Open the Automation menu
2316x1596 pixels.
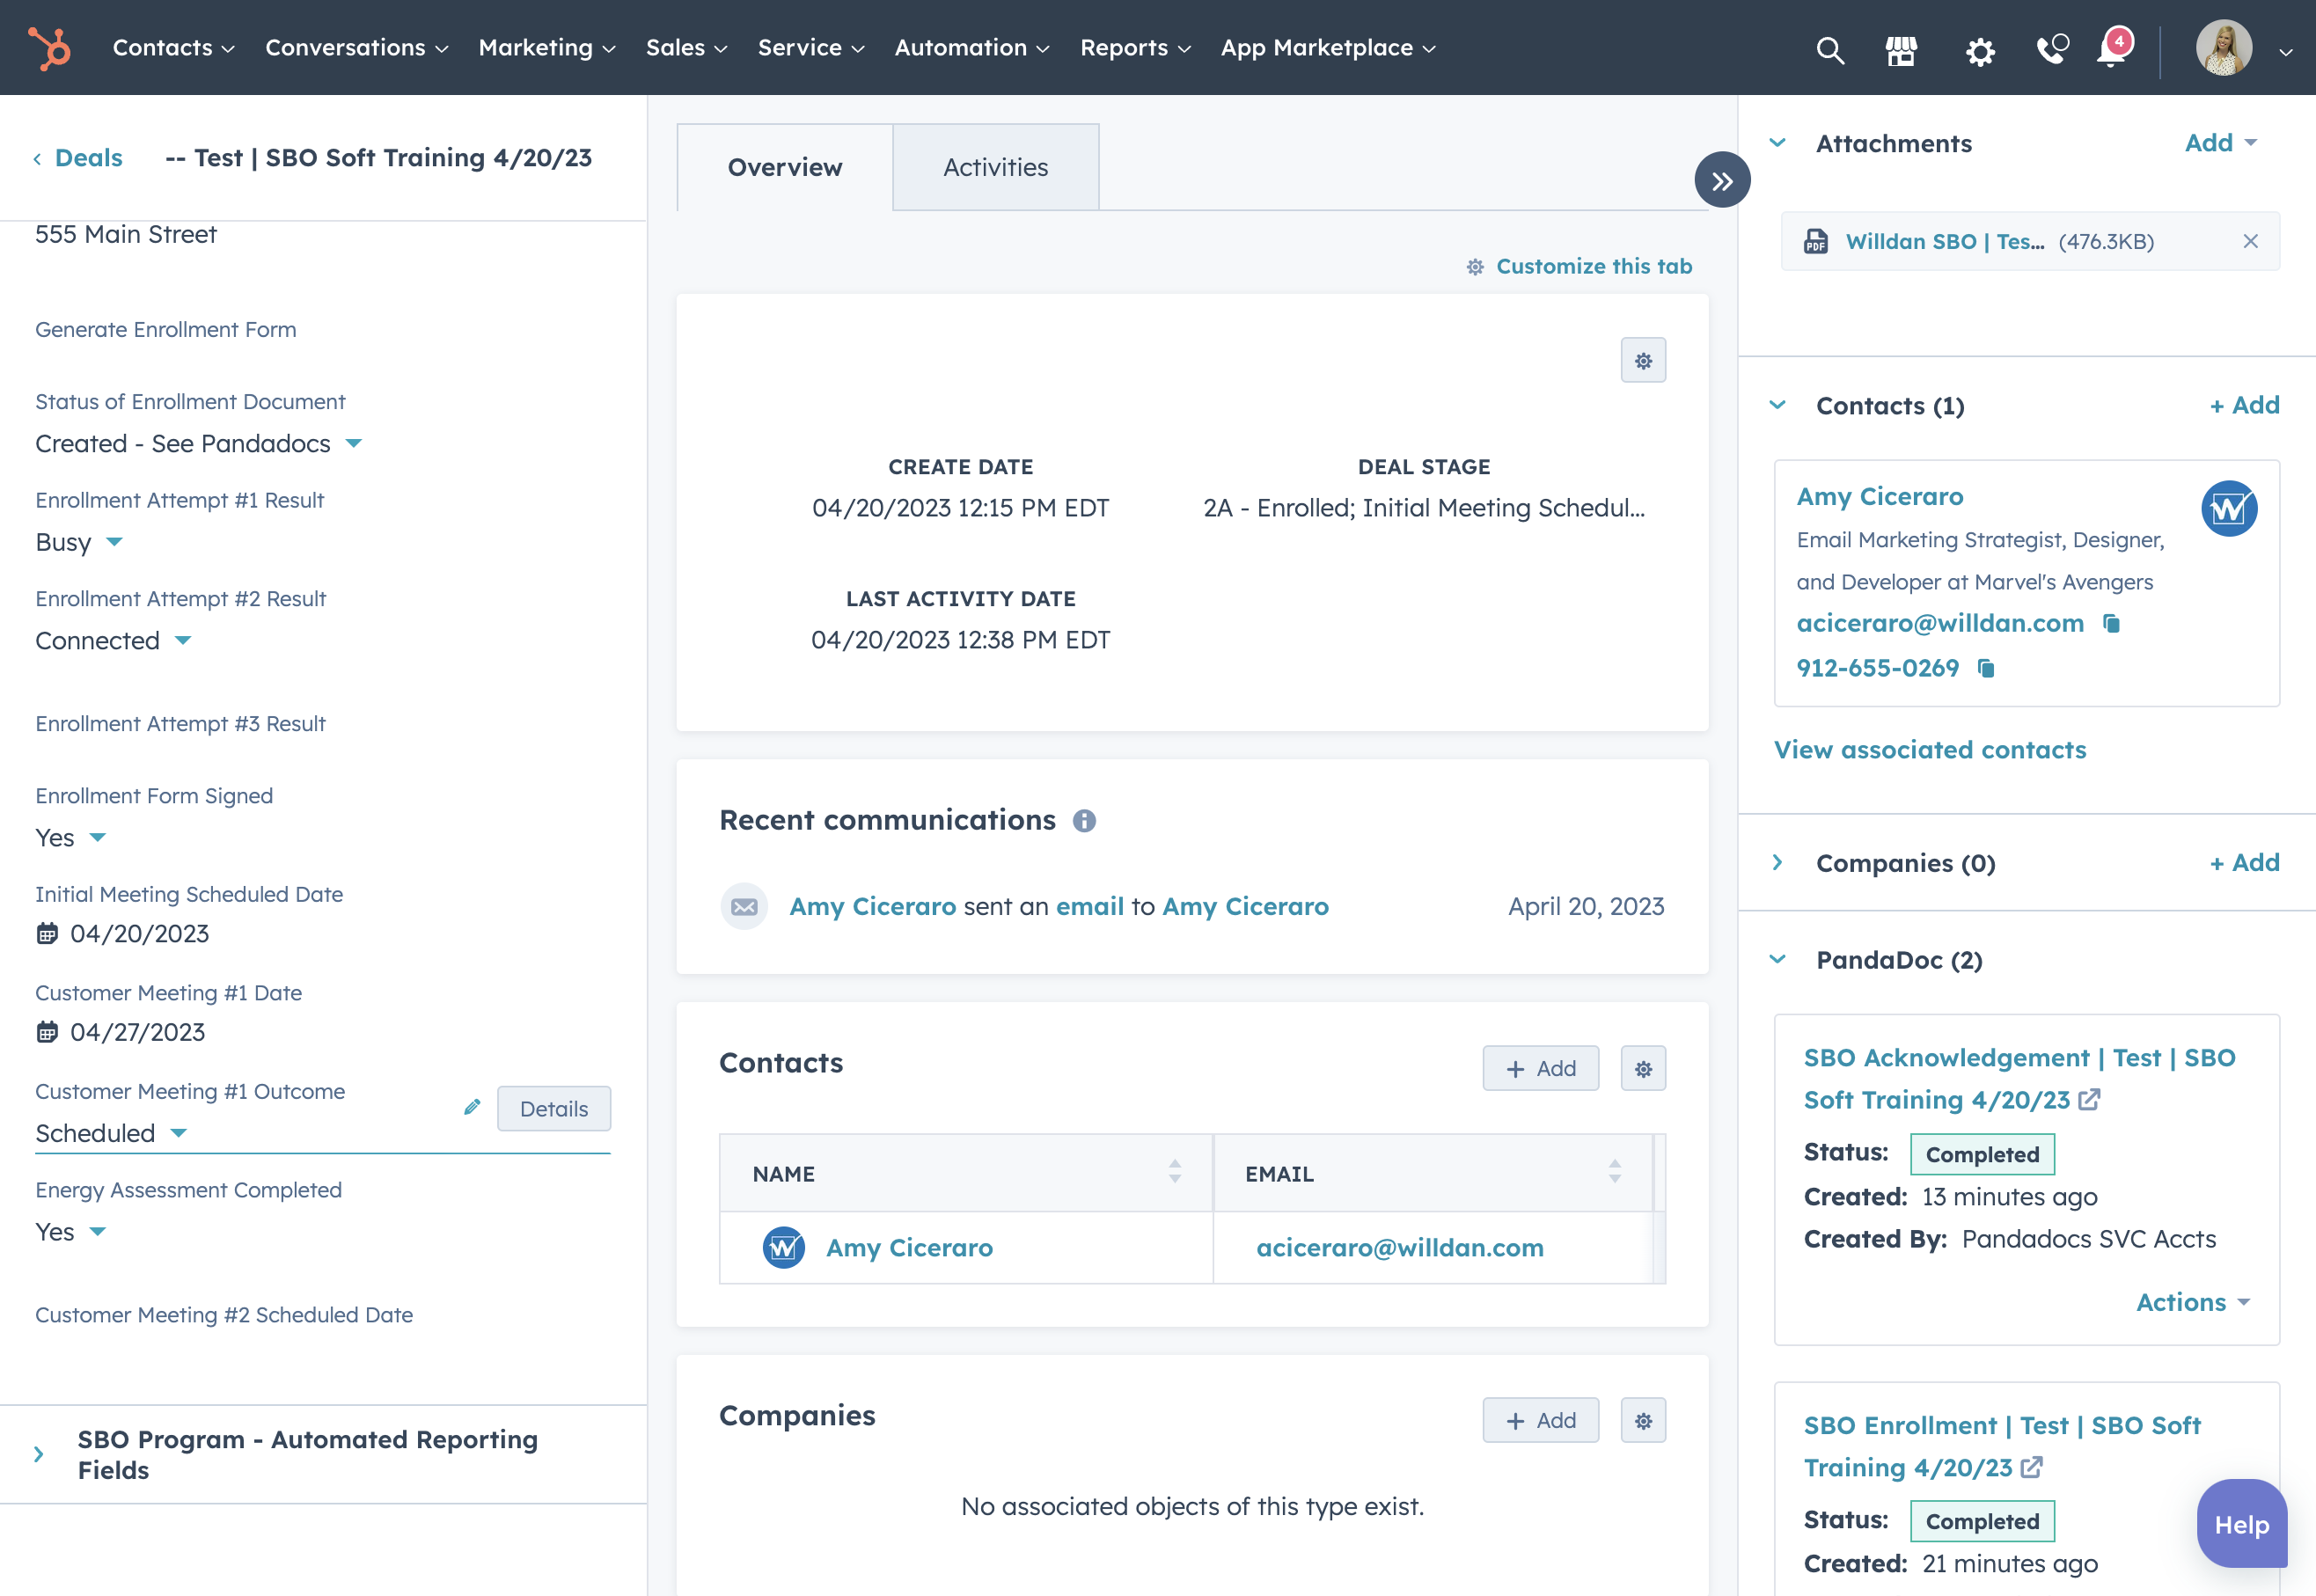click(x=971, y=47)
